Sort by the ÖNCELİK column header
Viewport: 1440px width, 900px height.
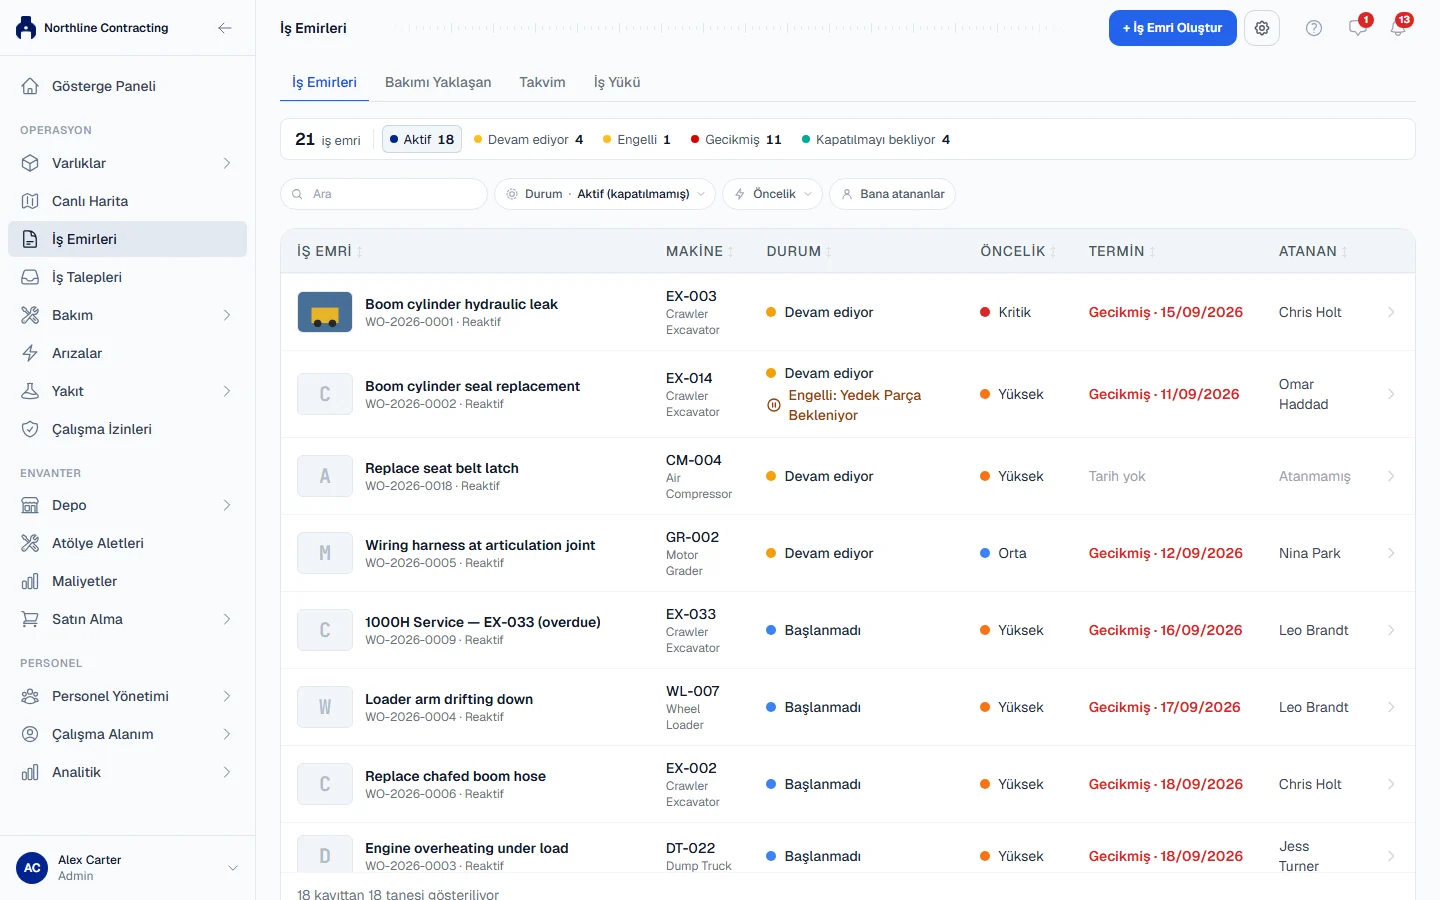[x=1018, y=251]
